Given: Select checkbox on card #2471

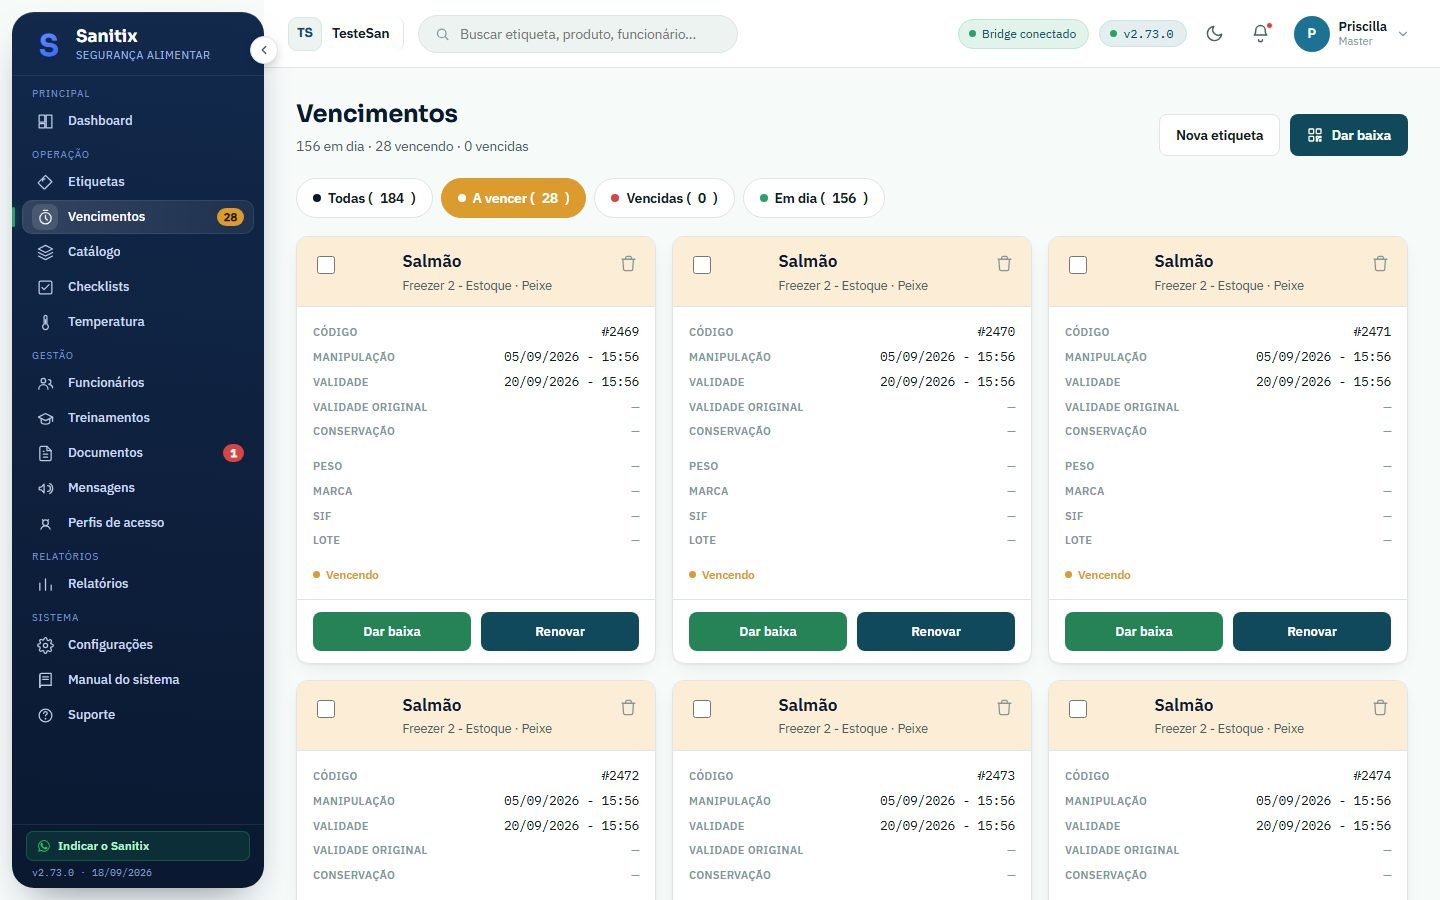Looking at the screenshot, I should [1078, 265].
